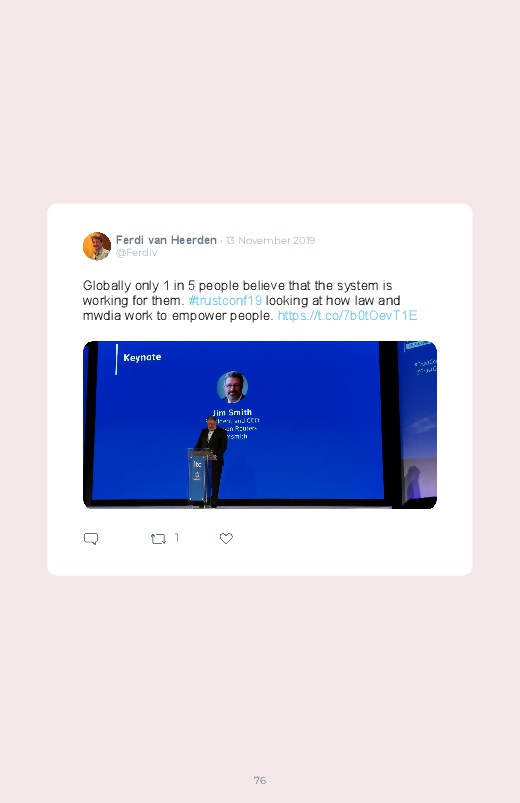This screenshot has height=803, width=520.
Task: Open the #trustconf19 hashtag
Action: 225,301
